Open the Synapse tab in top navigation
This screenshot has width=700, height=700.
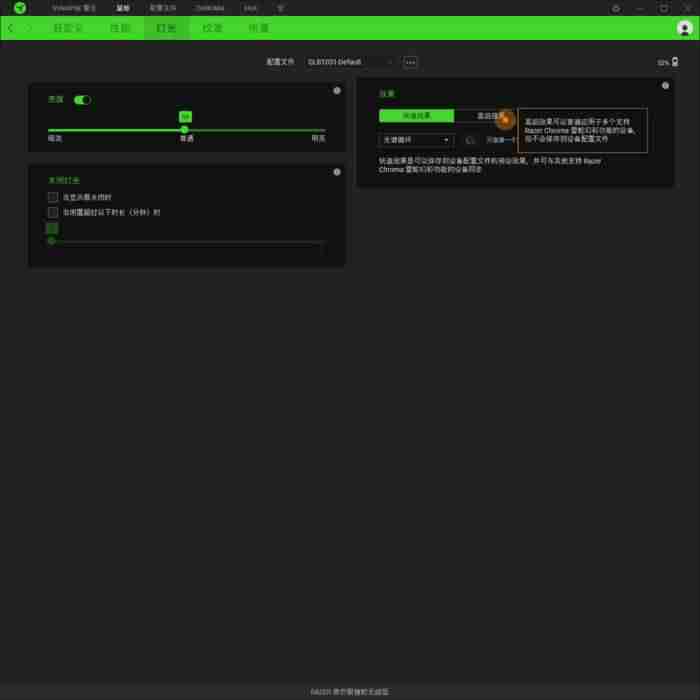pos(74,8)
